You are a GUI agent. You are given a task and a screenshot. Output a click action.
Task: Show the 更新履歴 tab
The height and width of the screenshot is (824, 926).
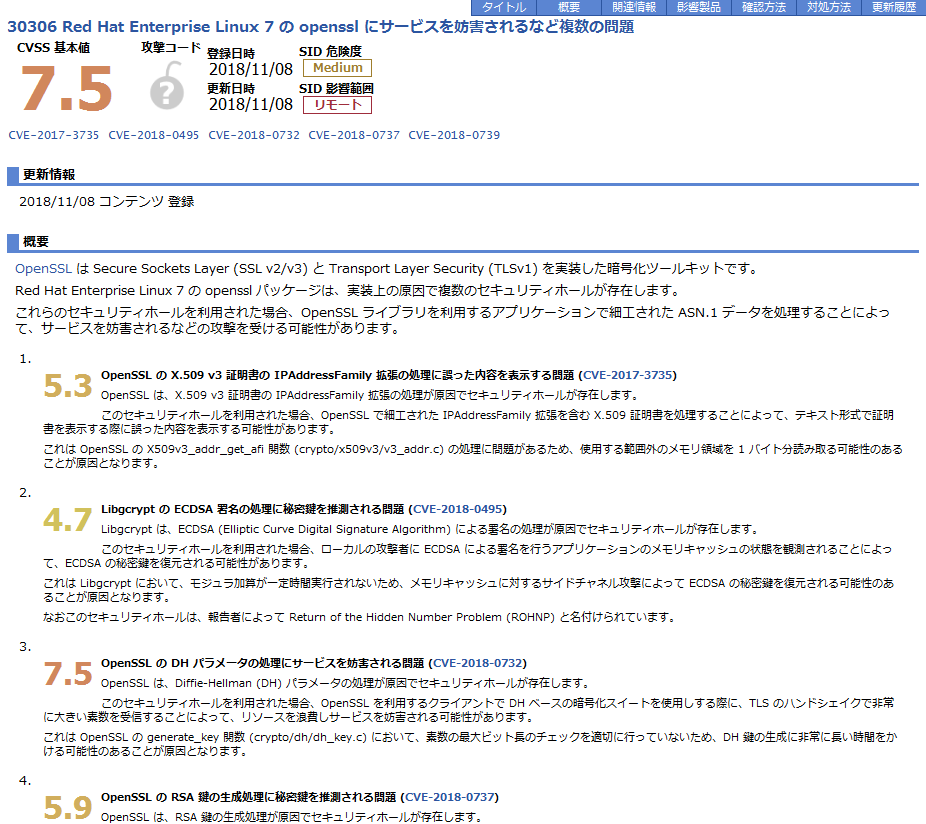(894, 7)
